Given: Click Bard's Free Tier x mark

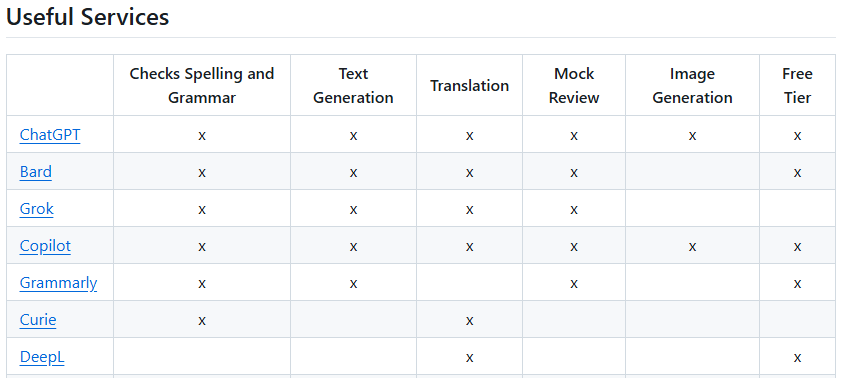Looking at the screenshot, I should click(x=797, y=173).
